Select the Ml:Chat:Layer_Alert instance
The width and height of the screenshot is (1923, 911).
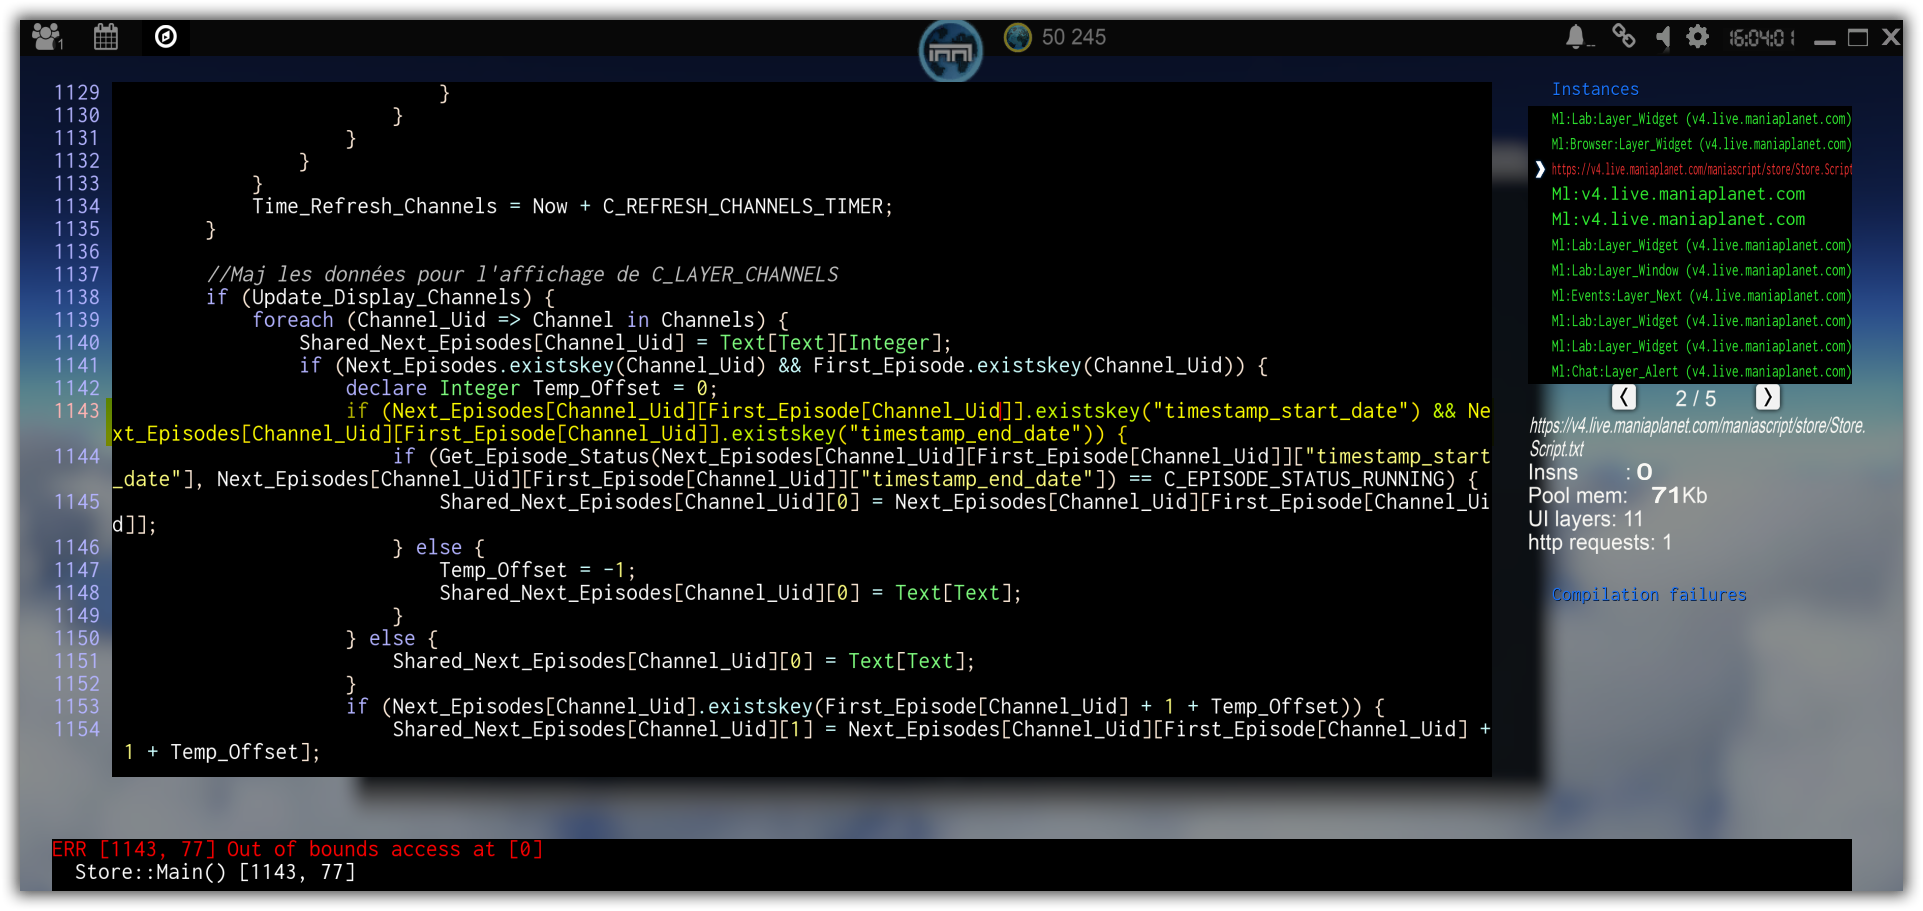[x=1700, y=372]
